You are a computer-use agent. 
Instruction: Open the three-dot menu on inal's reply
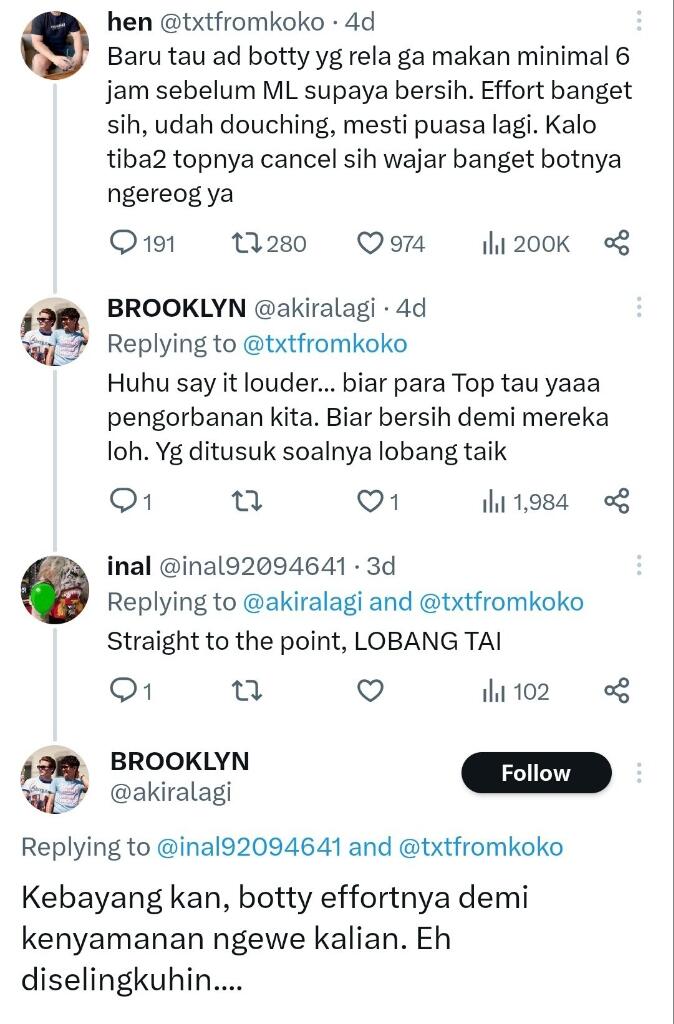coord(637,565)
